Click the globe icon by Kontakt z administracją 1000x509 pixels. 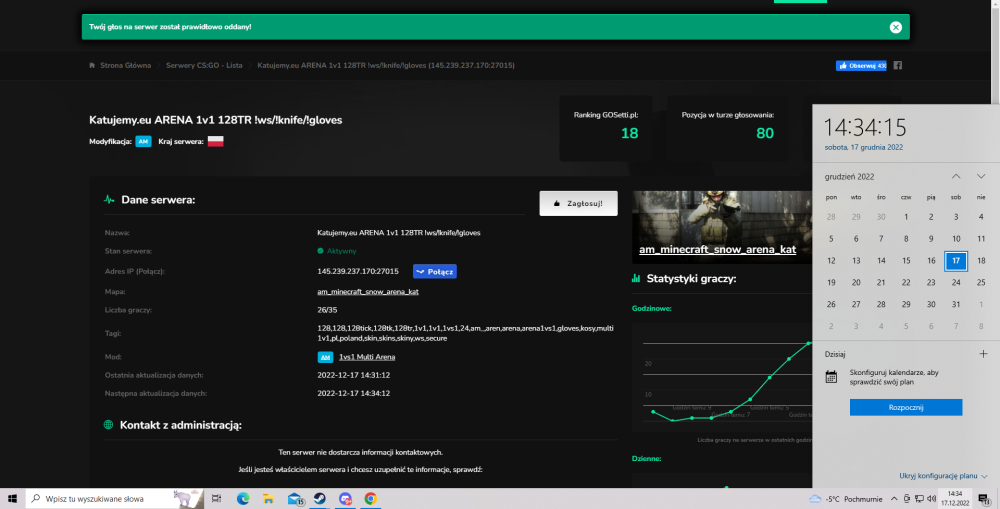[108, 425]
